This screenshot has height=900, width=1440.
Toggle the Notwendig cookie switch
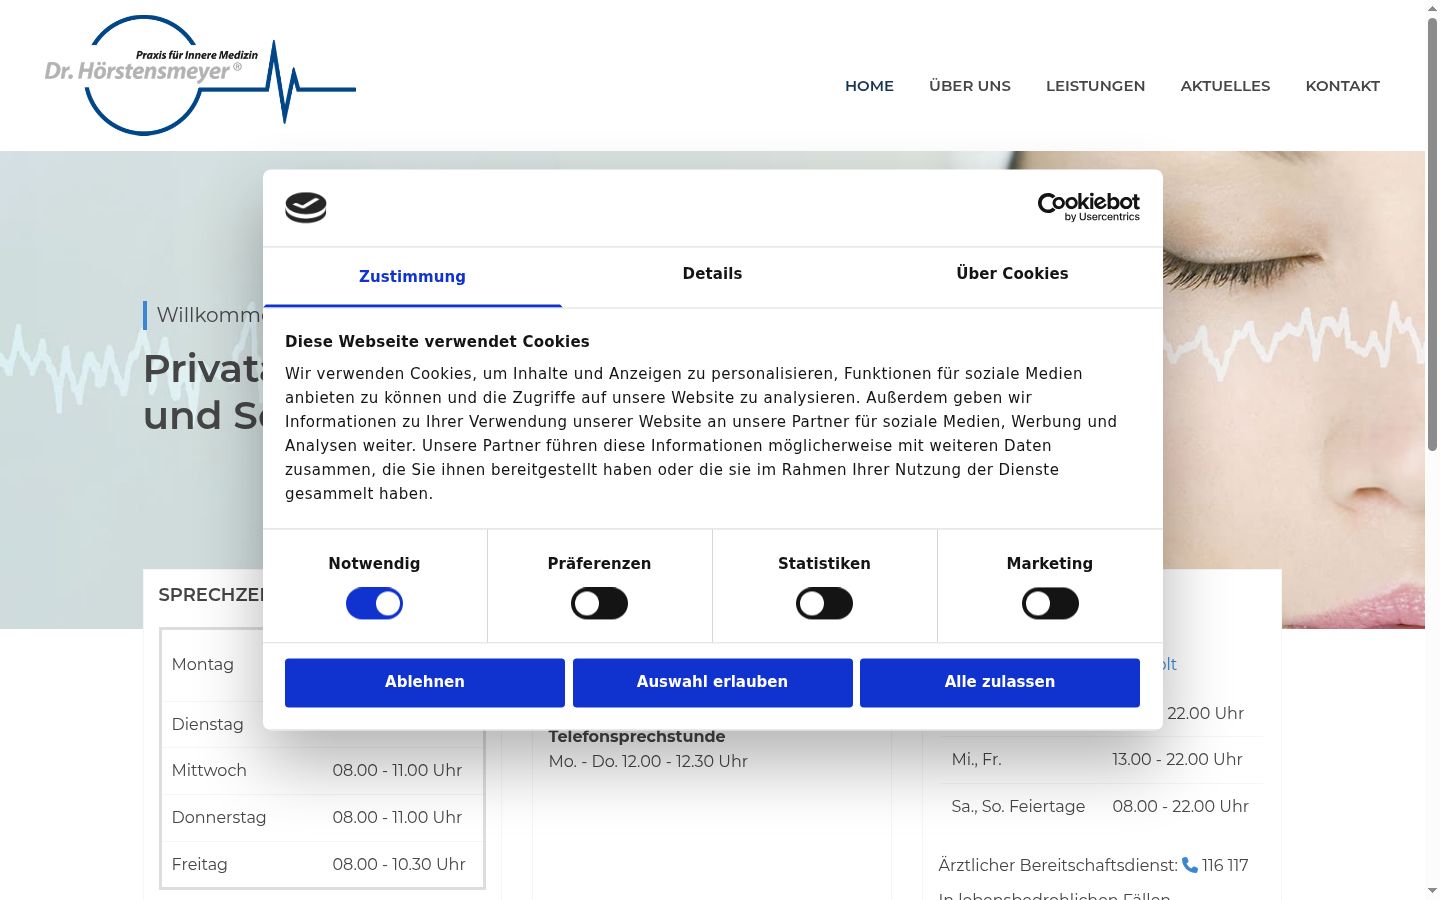tap(374, 604)
